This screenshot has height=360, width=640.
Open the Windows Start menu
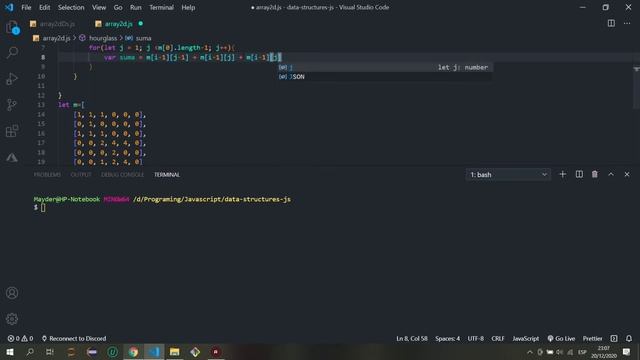tap(10, 352)
